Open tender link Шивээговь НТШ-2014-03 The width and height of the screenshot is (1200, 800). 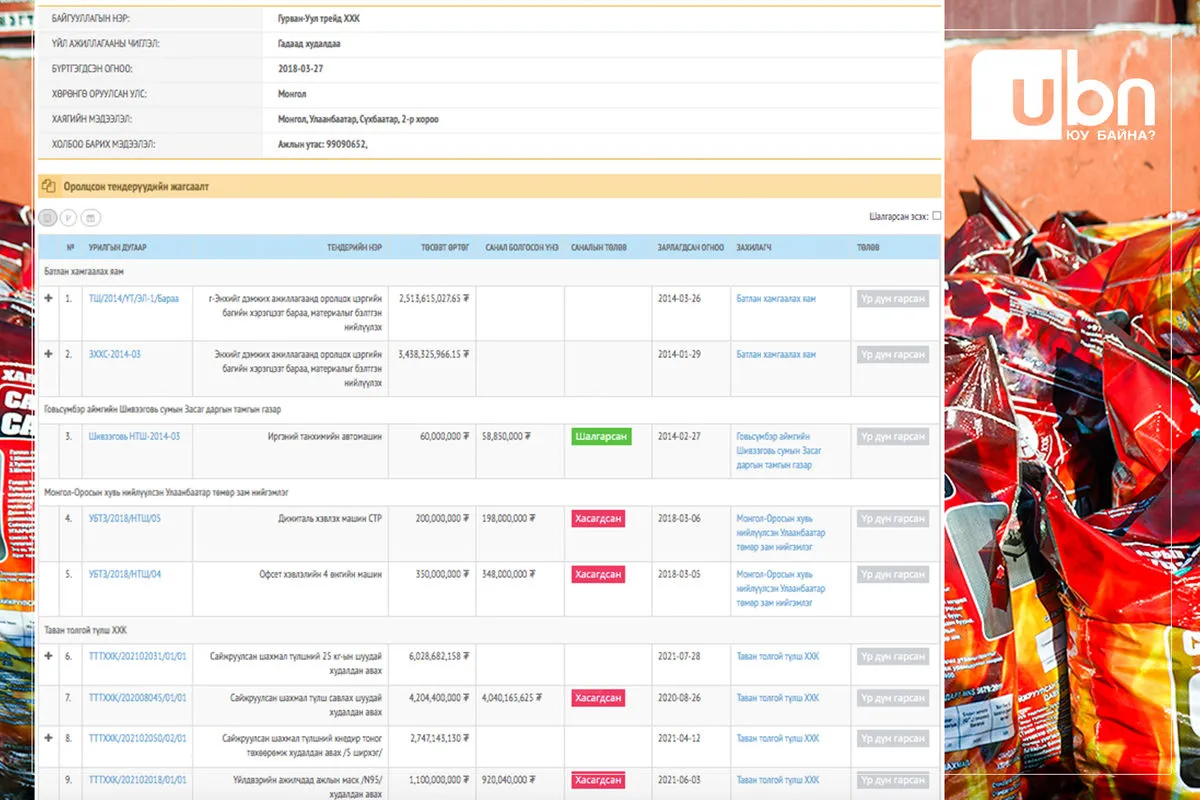(x=134, y=436)
